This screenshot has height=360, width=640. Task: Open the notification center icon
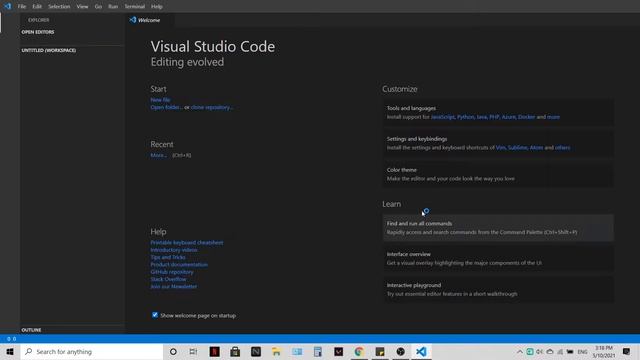click(x=627, y=351)
